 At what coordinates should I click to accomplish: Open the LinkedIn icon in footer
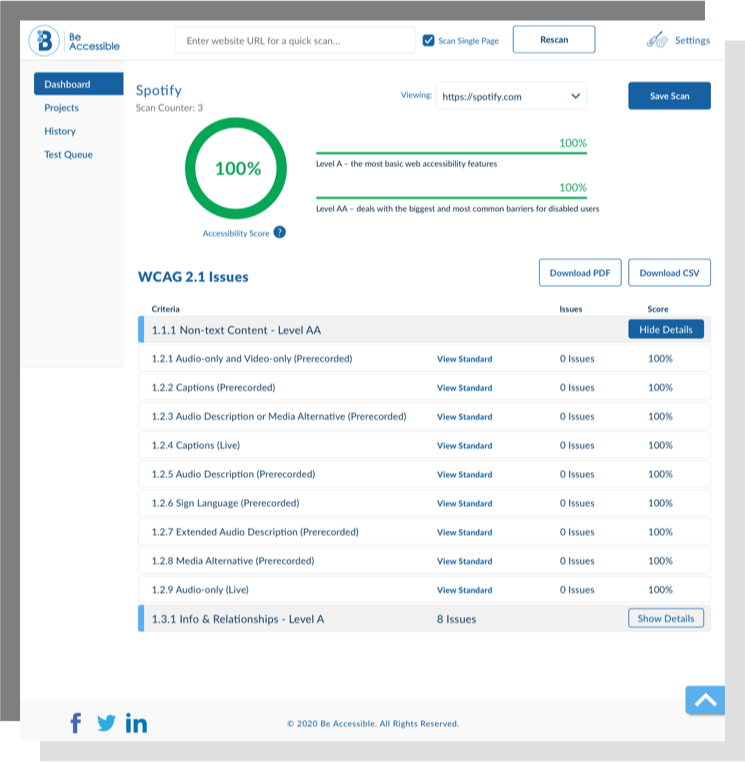coord(136,723)
